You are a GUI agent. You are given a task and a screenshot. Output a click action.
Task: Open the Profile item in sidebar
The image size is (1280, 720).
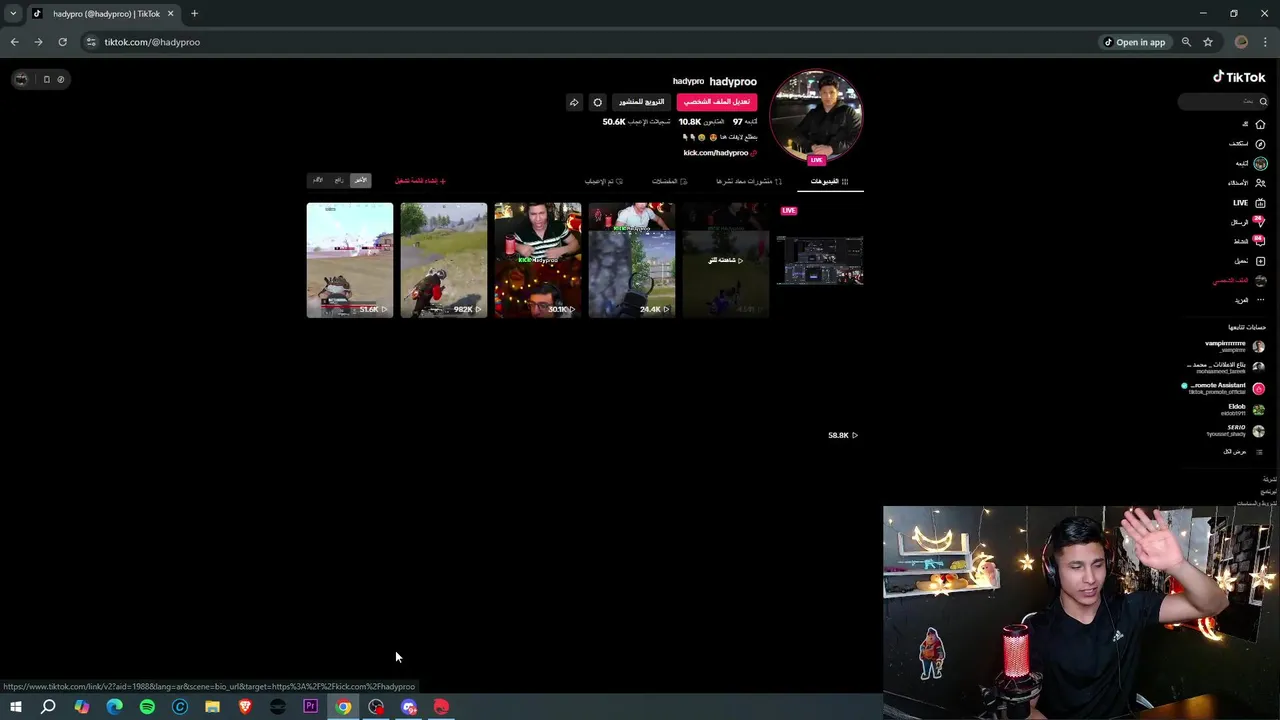[1240, 281]
